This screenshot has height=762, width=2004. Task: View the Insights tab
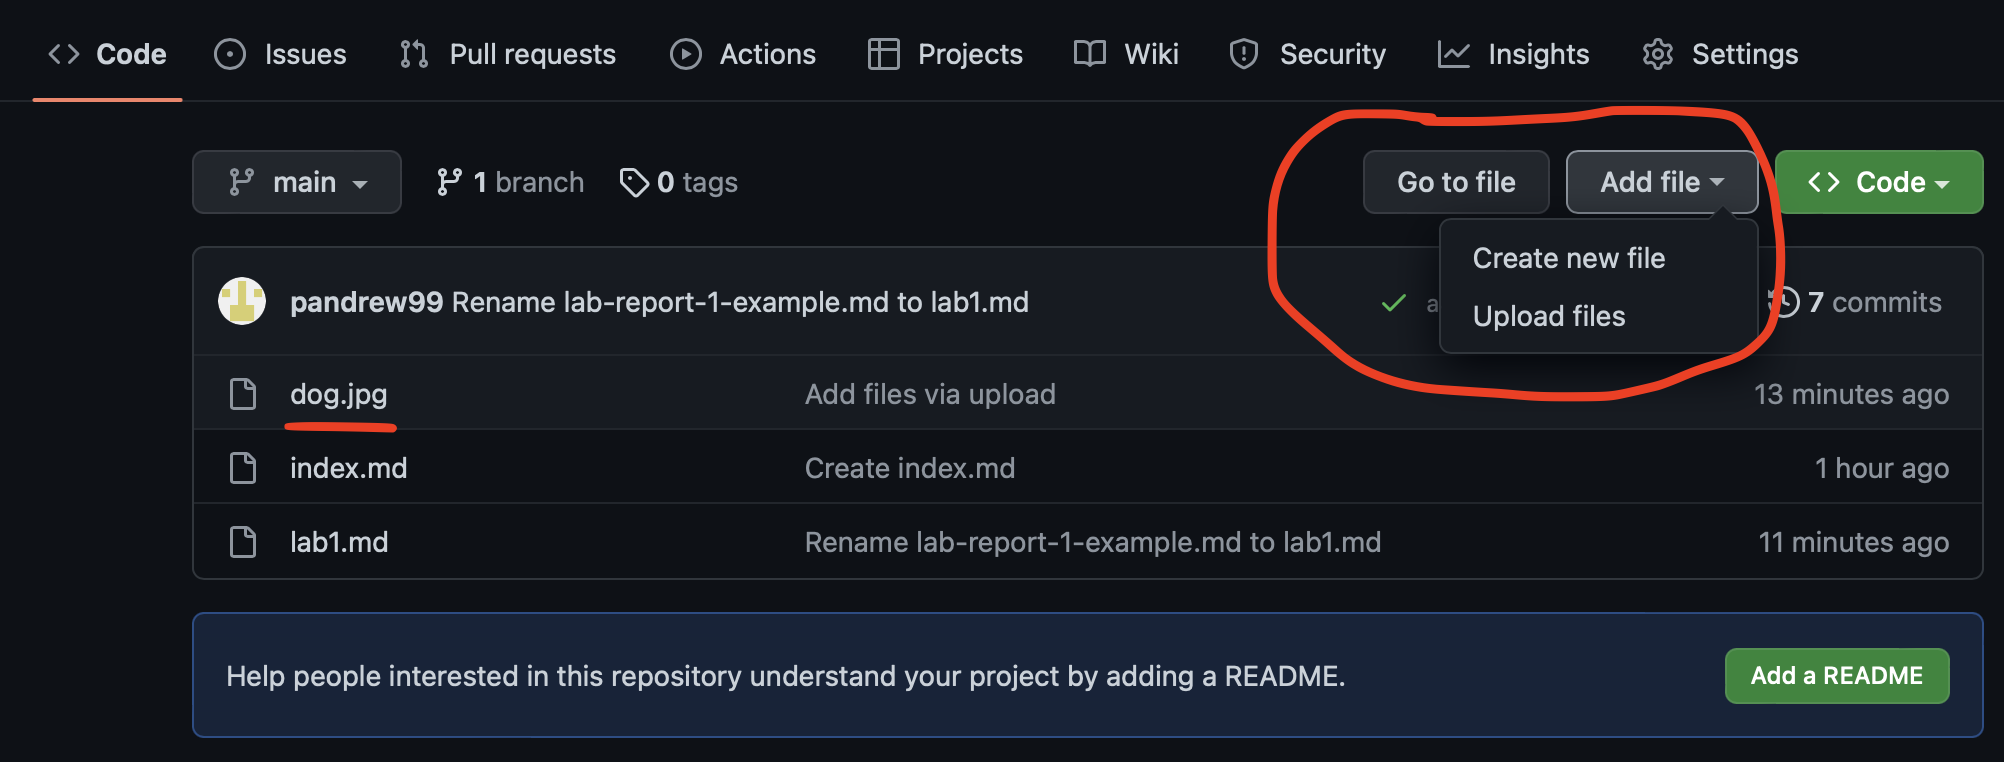(1514, 54)
